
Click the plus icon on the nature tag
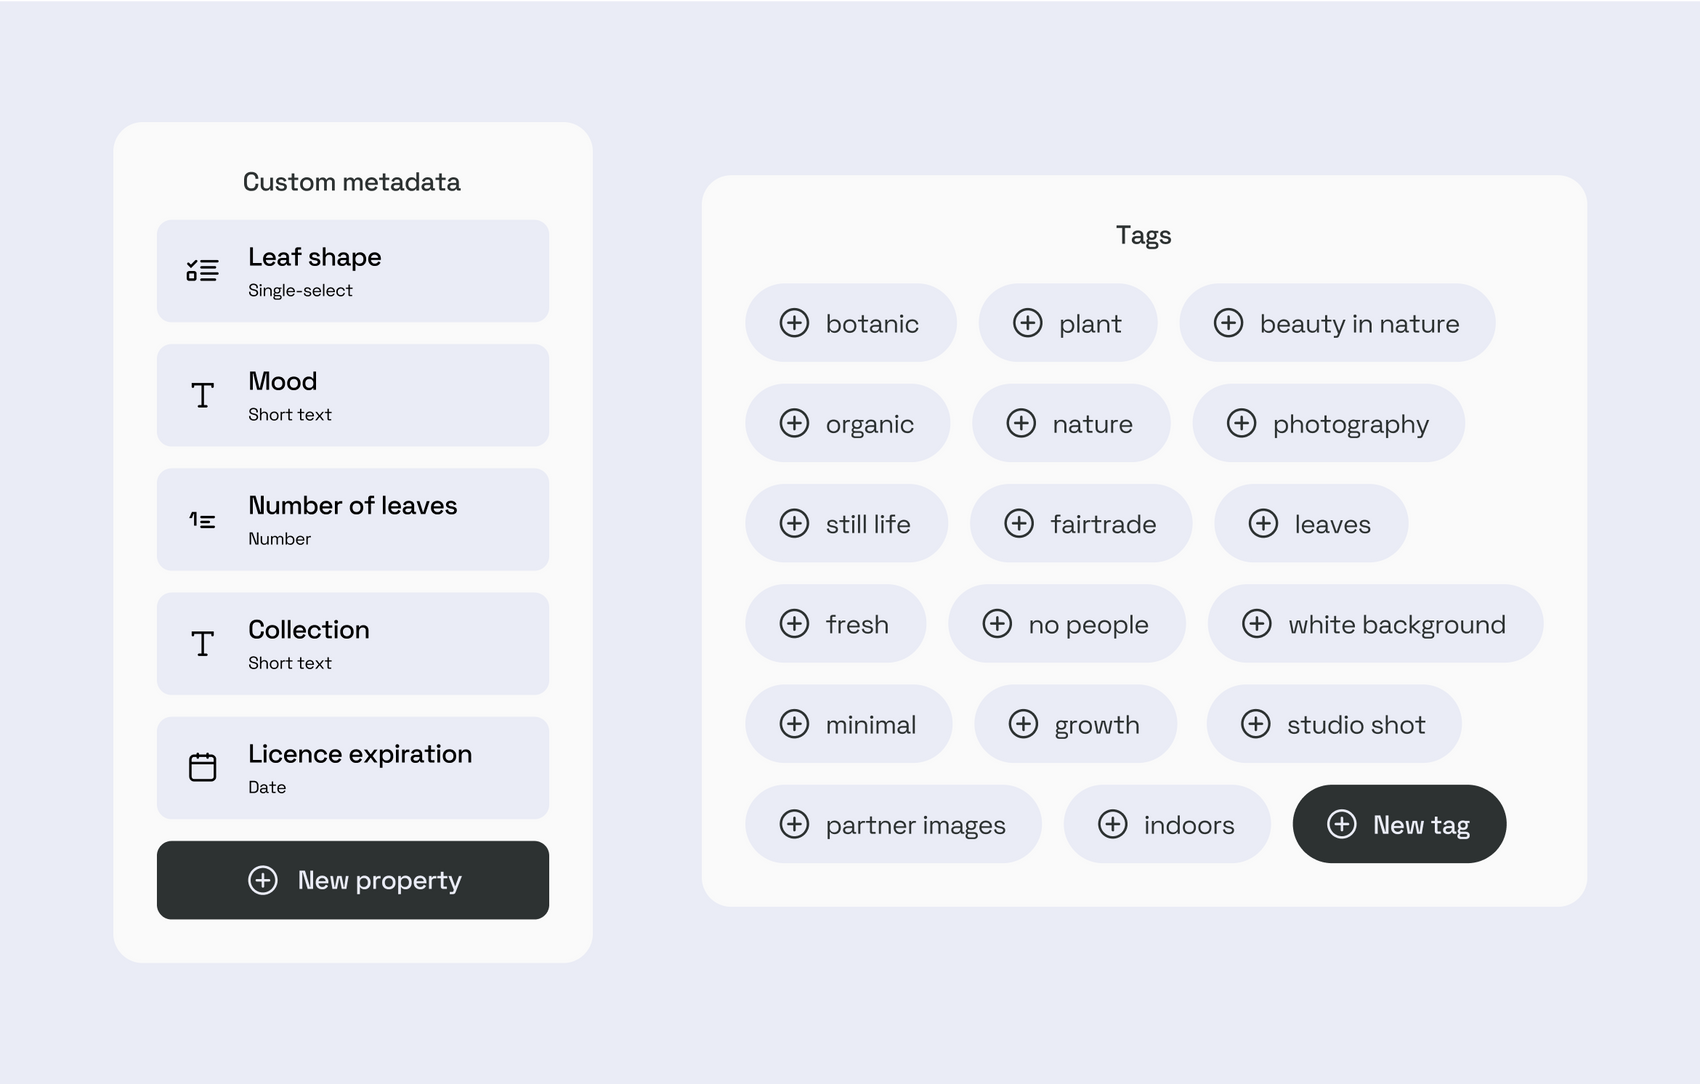[x=1021, y=423]
